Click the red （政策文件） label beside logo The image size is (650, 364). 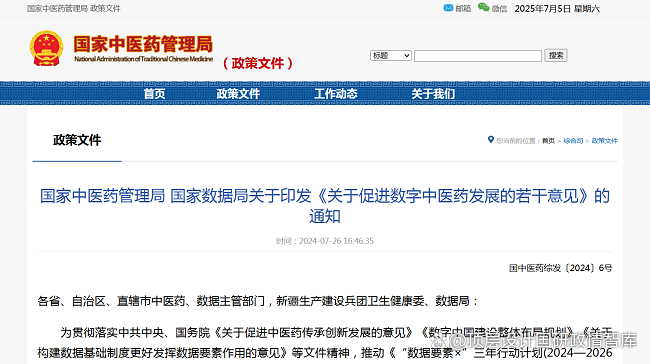pyautogui.click(x=257, y=63)
